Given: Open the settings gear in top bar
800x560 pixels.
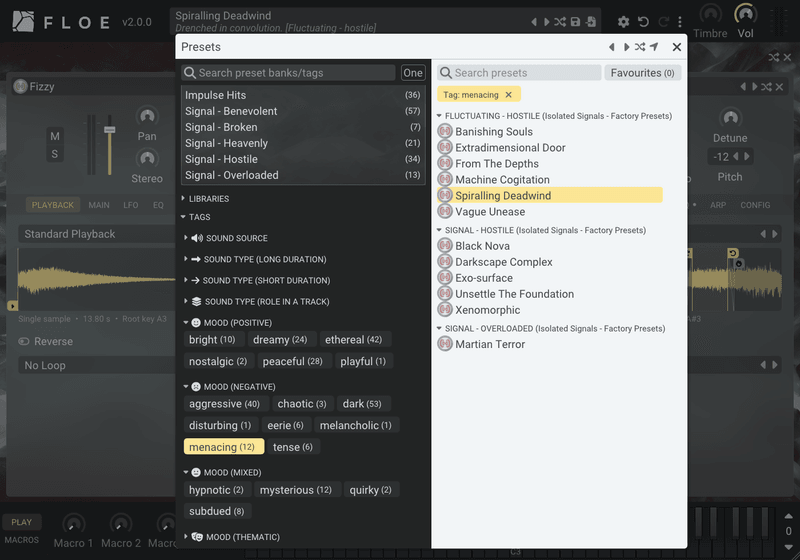Looking at the screenshot, I should [623, 22].
